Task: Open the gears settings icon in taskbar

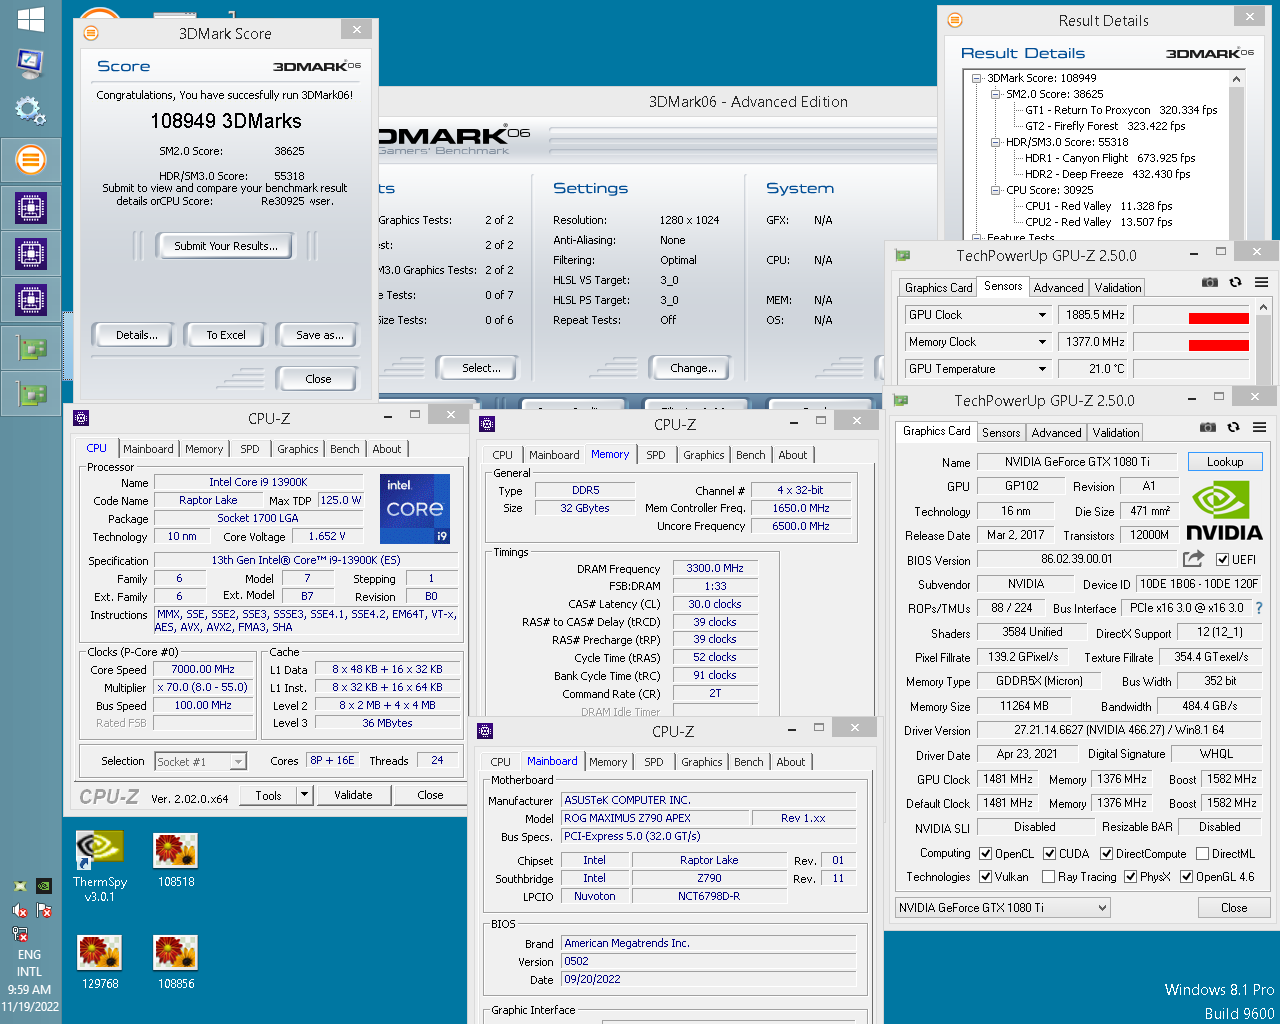Action: (30, 111)
